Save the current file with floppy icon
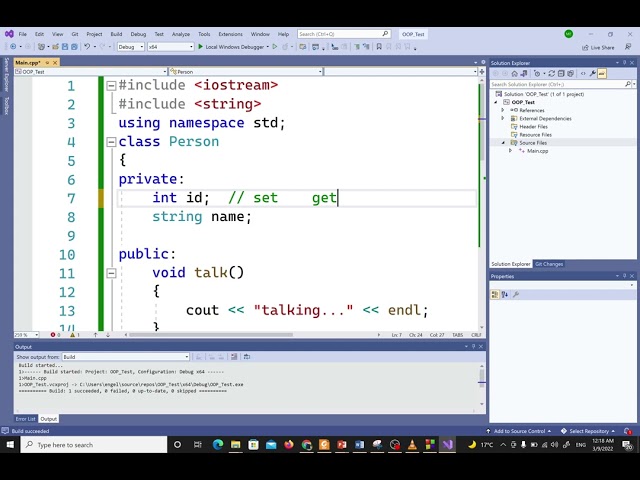 pyautogui.click(x=64, y=47)
